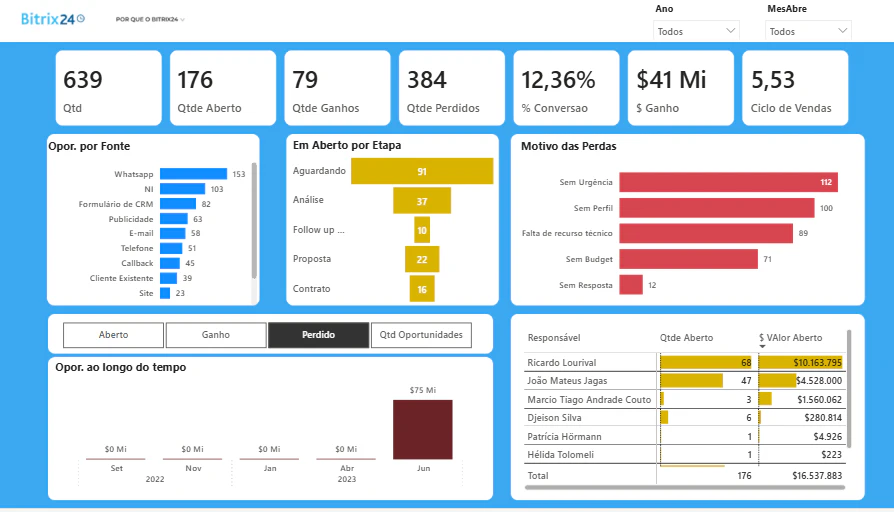This screenshot has width=894, height=512.
Task: Click the E-mail source bar
Action: pos(173,233)
